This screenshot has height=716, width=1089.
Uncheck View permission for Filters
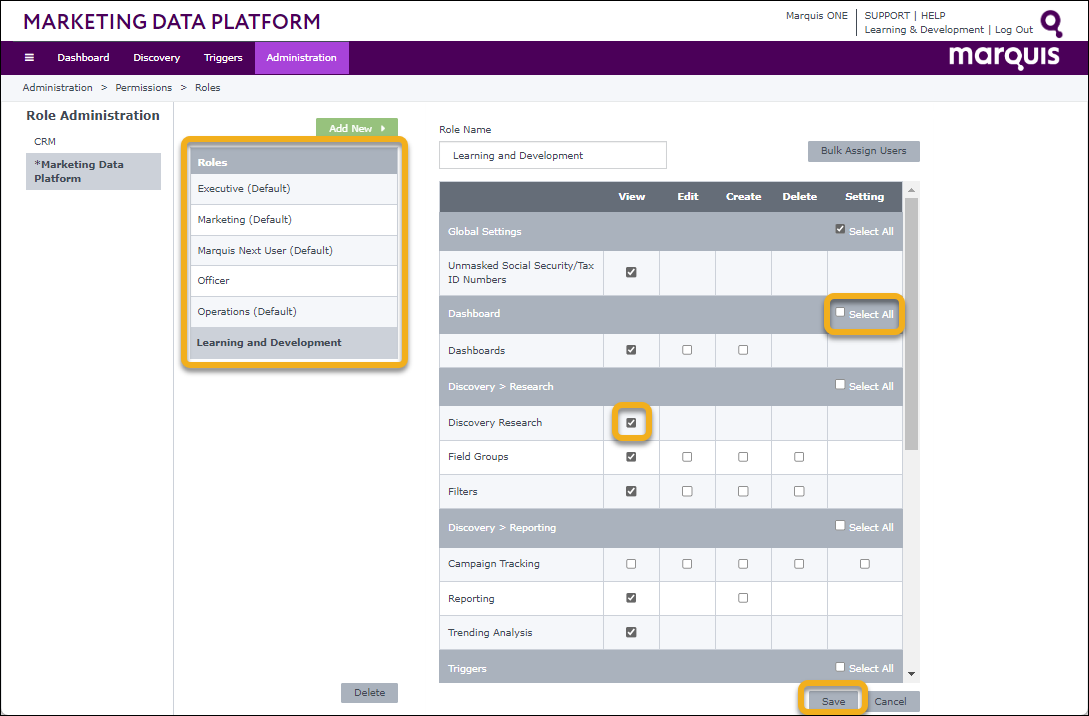click(631, 491)
